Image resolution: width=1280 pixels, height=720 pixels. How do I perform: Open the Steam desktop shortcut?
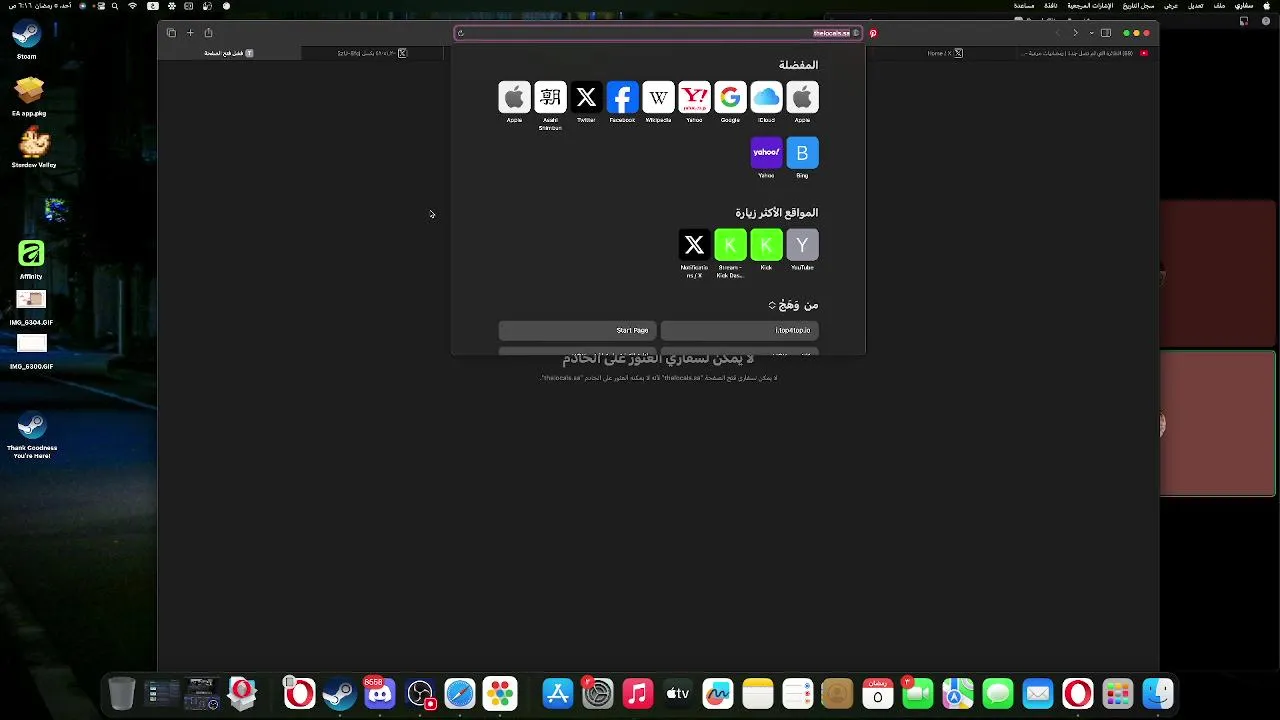coord(27,35)
